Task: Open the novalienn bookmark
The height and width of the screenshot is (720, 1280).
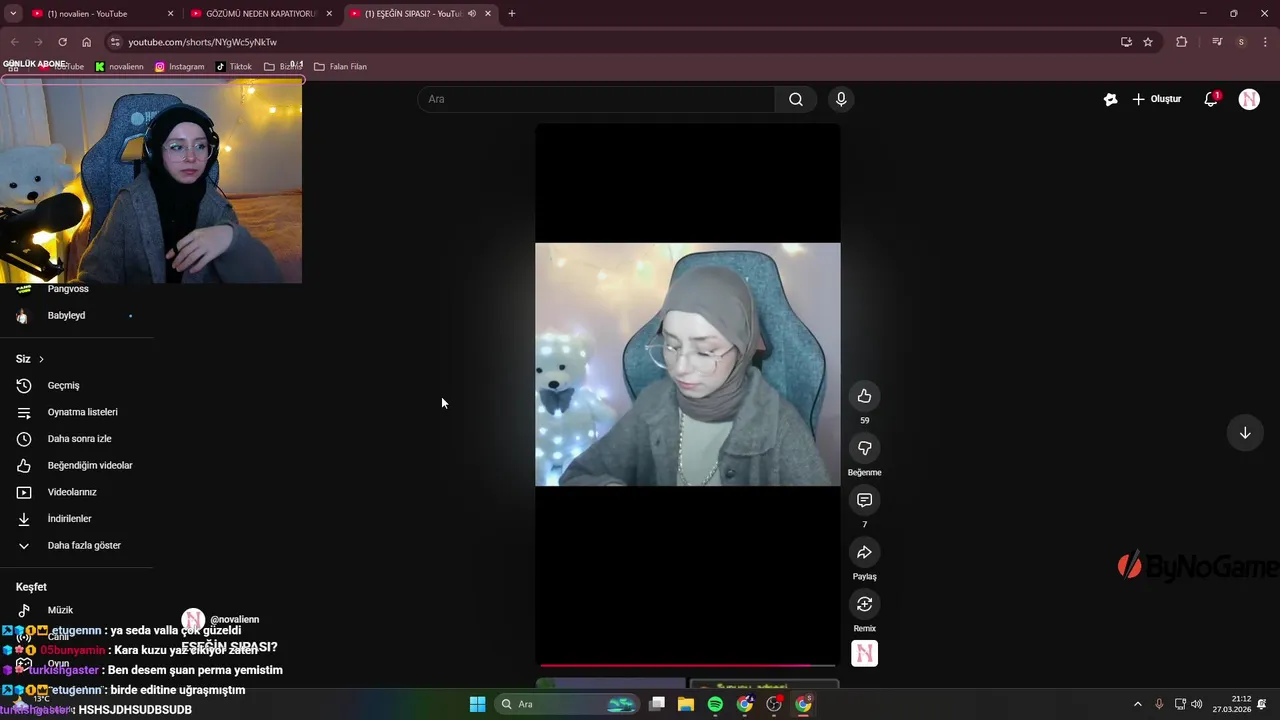Action: coord(119,67)
